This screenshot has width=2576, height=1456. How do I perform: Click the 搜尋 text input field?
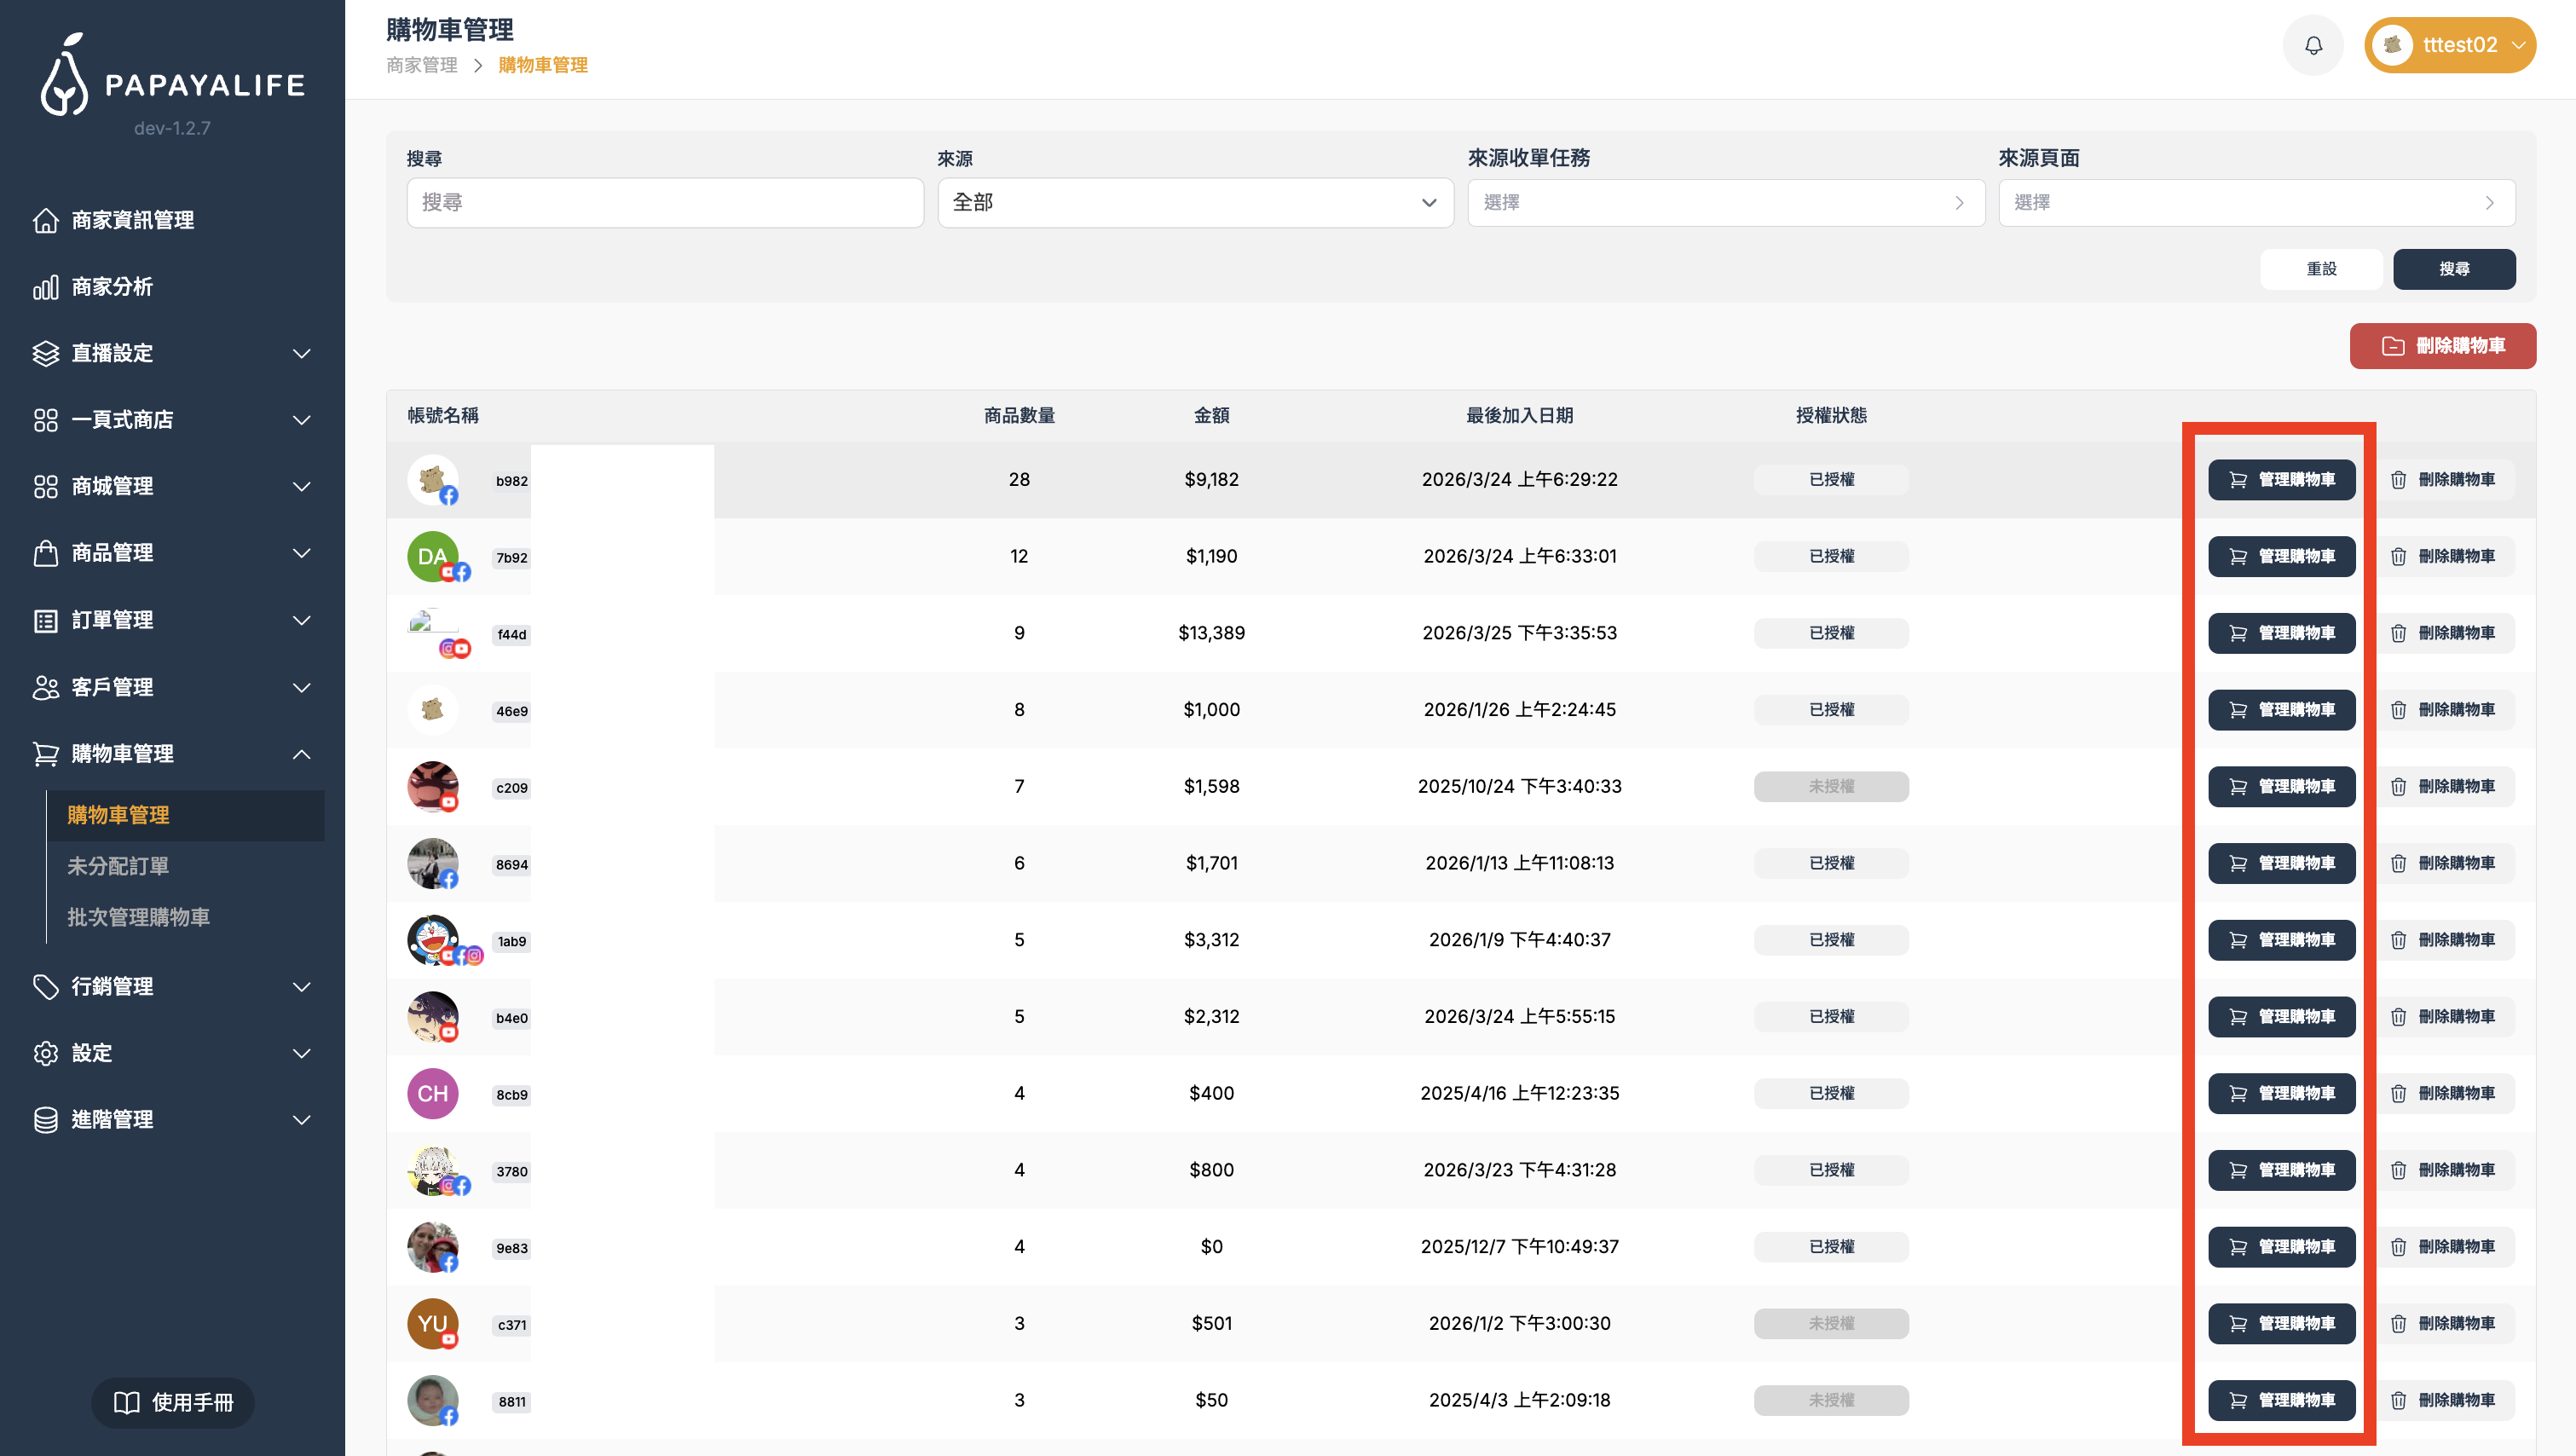665,203
